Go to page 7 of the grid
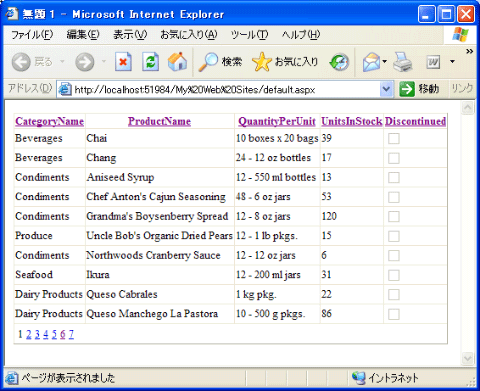 71,334
